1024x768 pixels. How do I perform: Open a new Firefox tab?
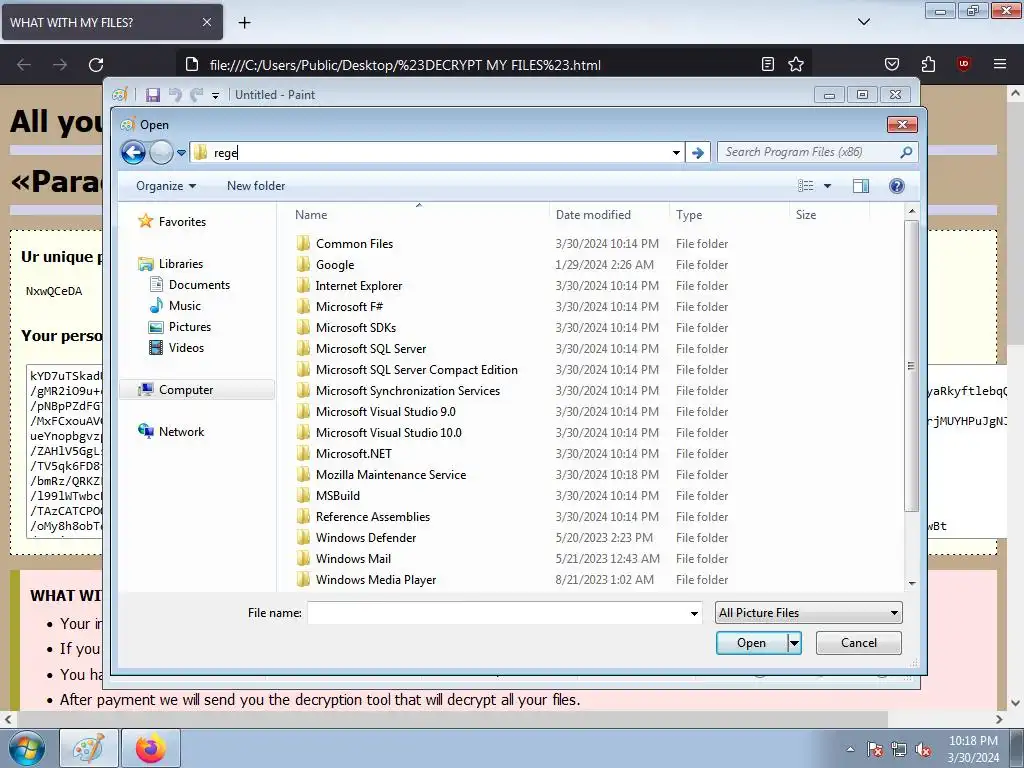pyautogui.click(x=244, y=22)
